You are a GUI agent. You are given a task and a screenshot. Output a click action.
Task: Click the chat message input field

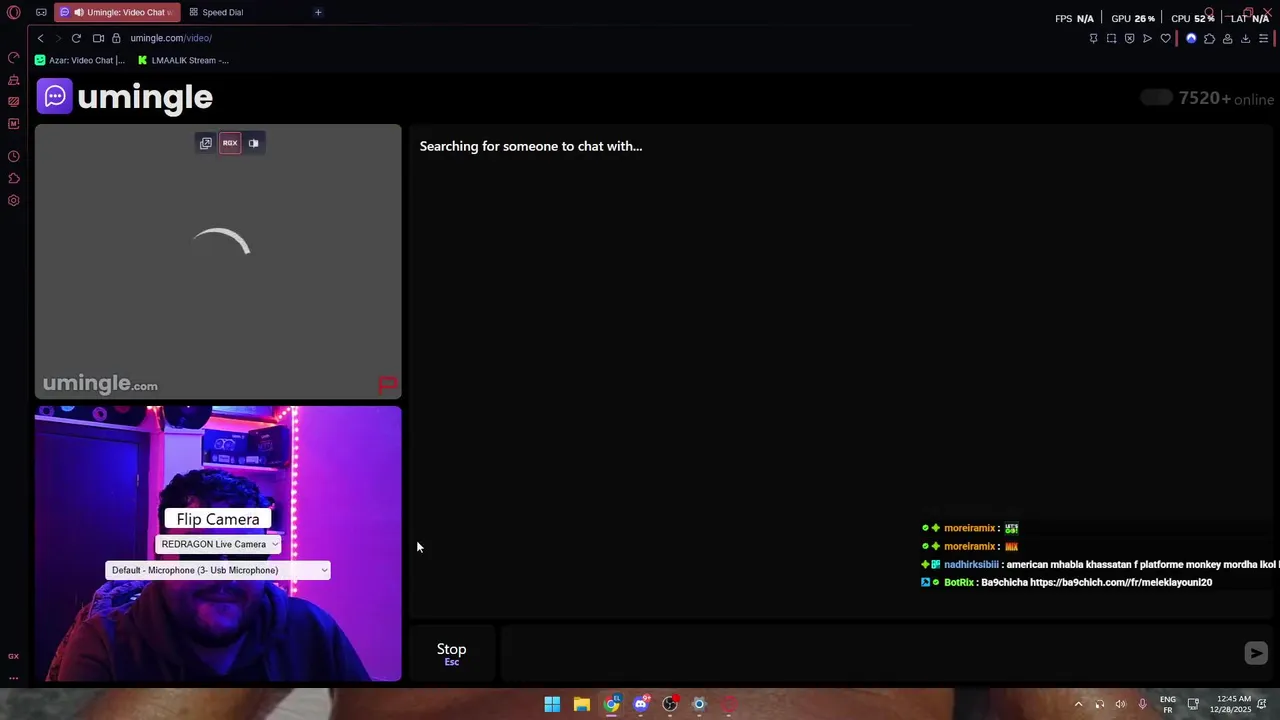pos(870,653)
